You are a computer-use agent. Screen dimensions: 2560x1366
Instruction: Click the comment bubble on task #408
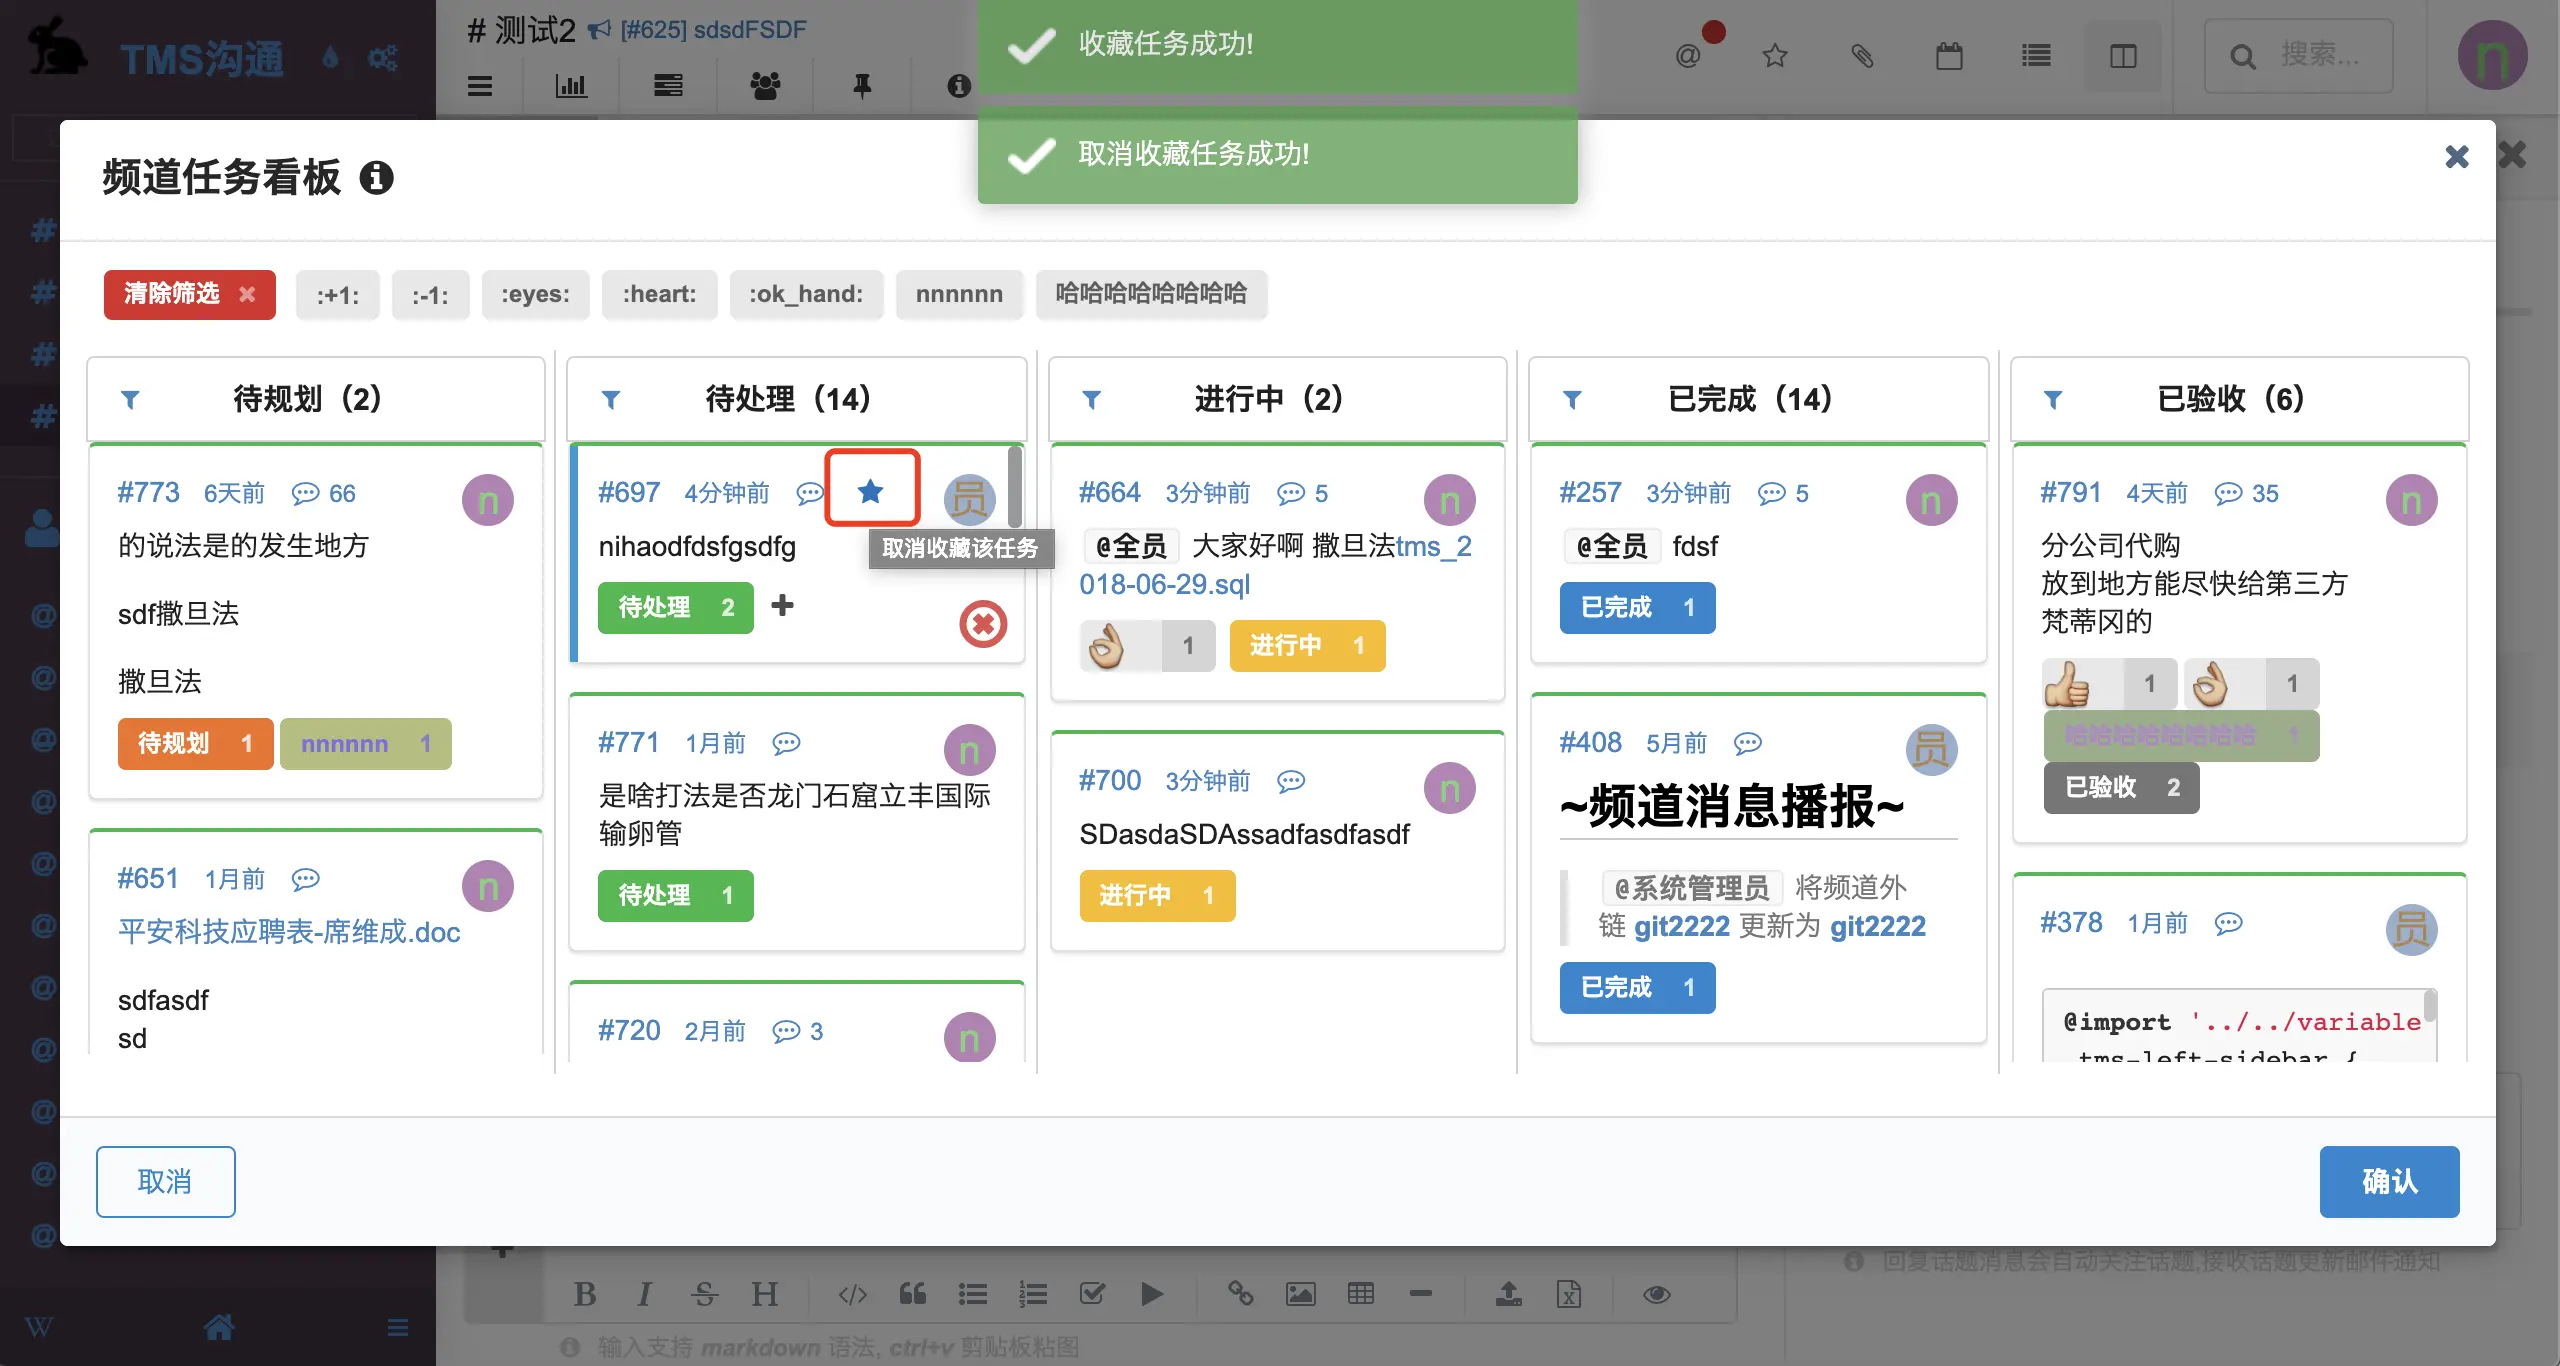pyautogui.click(x=1747, y=743)
